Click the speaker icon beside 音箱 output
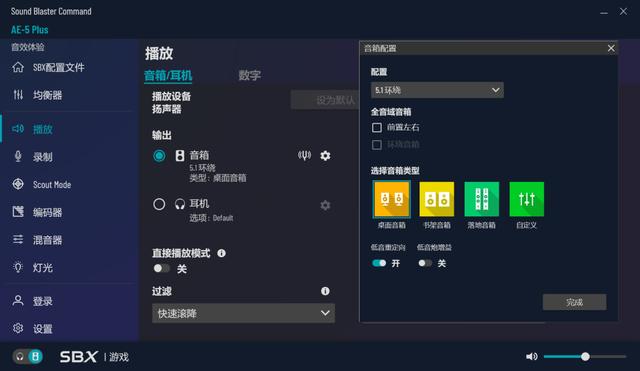 click(180, 156)
